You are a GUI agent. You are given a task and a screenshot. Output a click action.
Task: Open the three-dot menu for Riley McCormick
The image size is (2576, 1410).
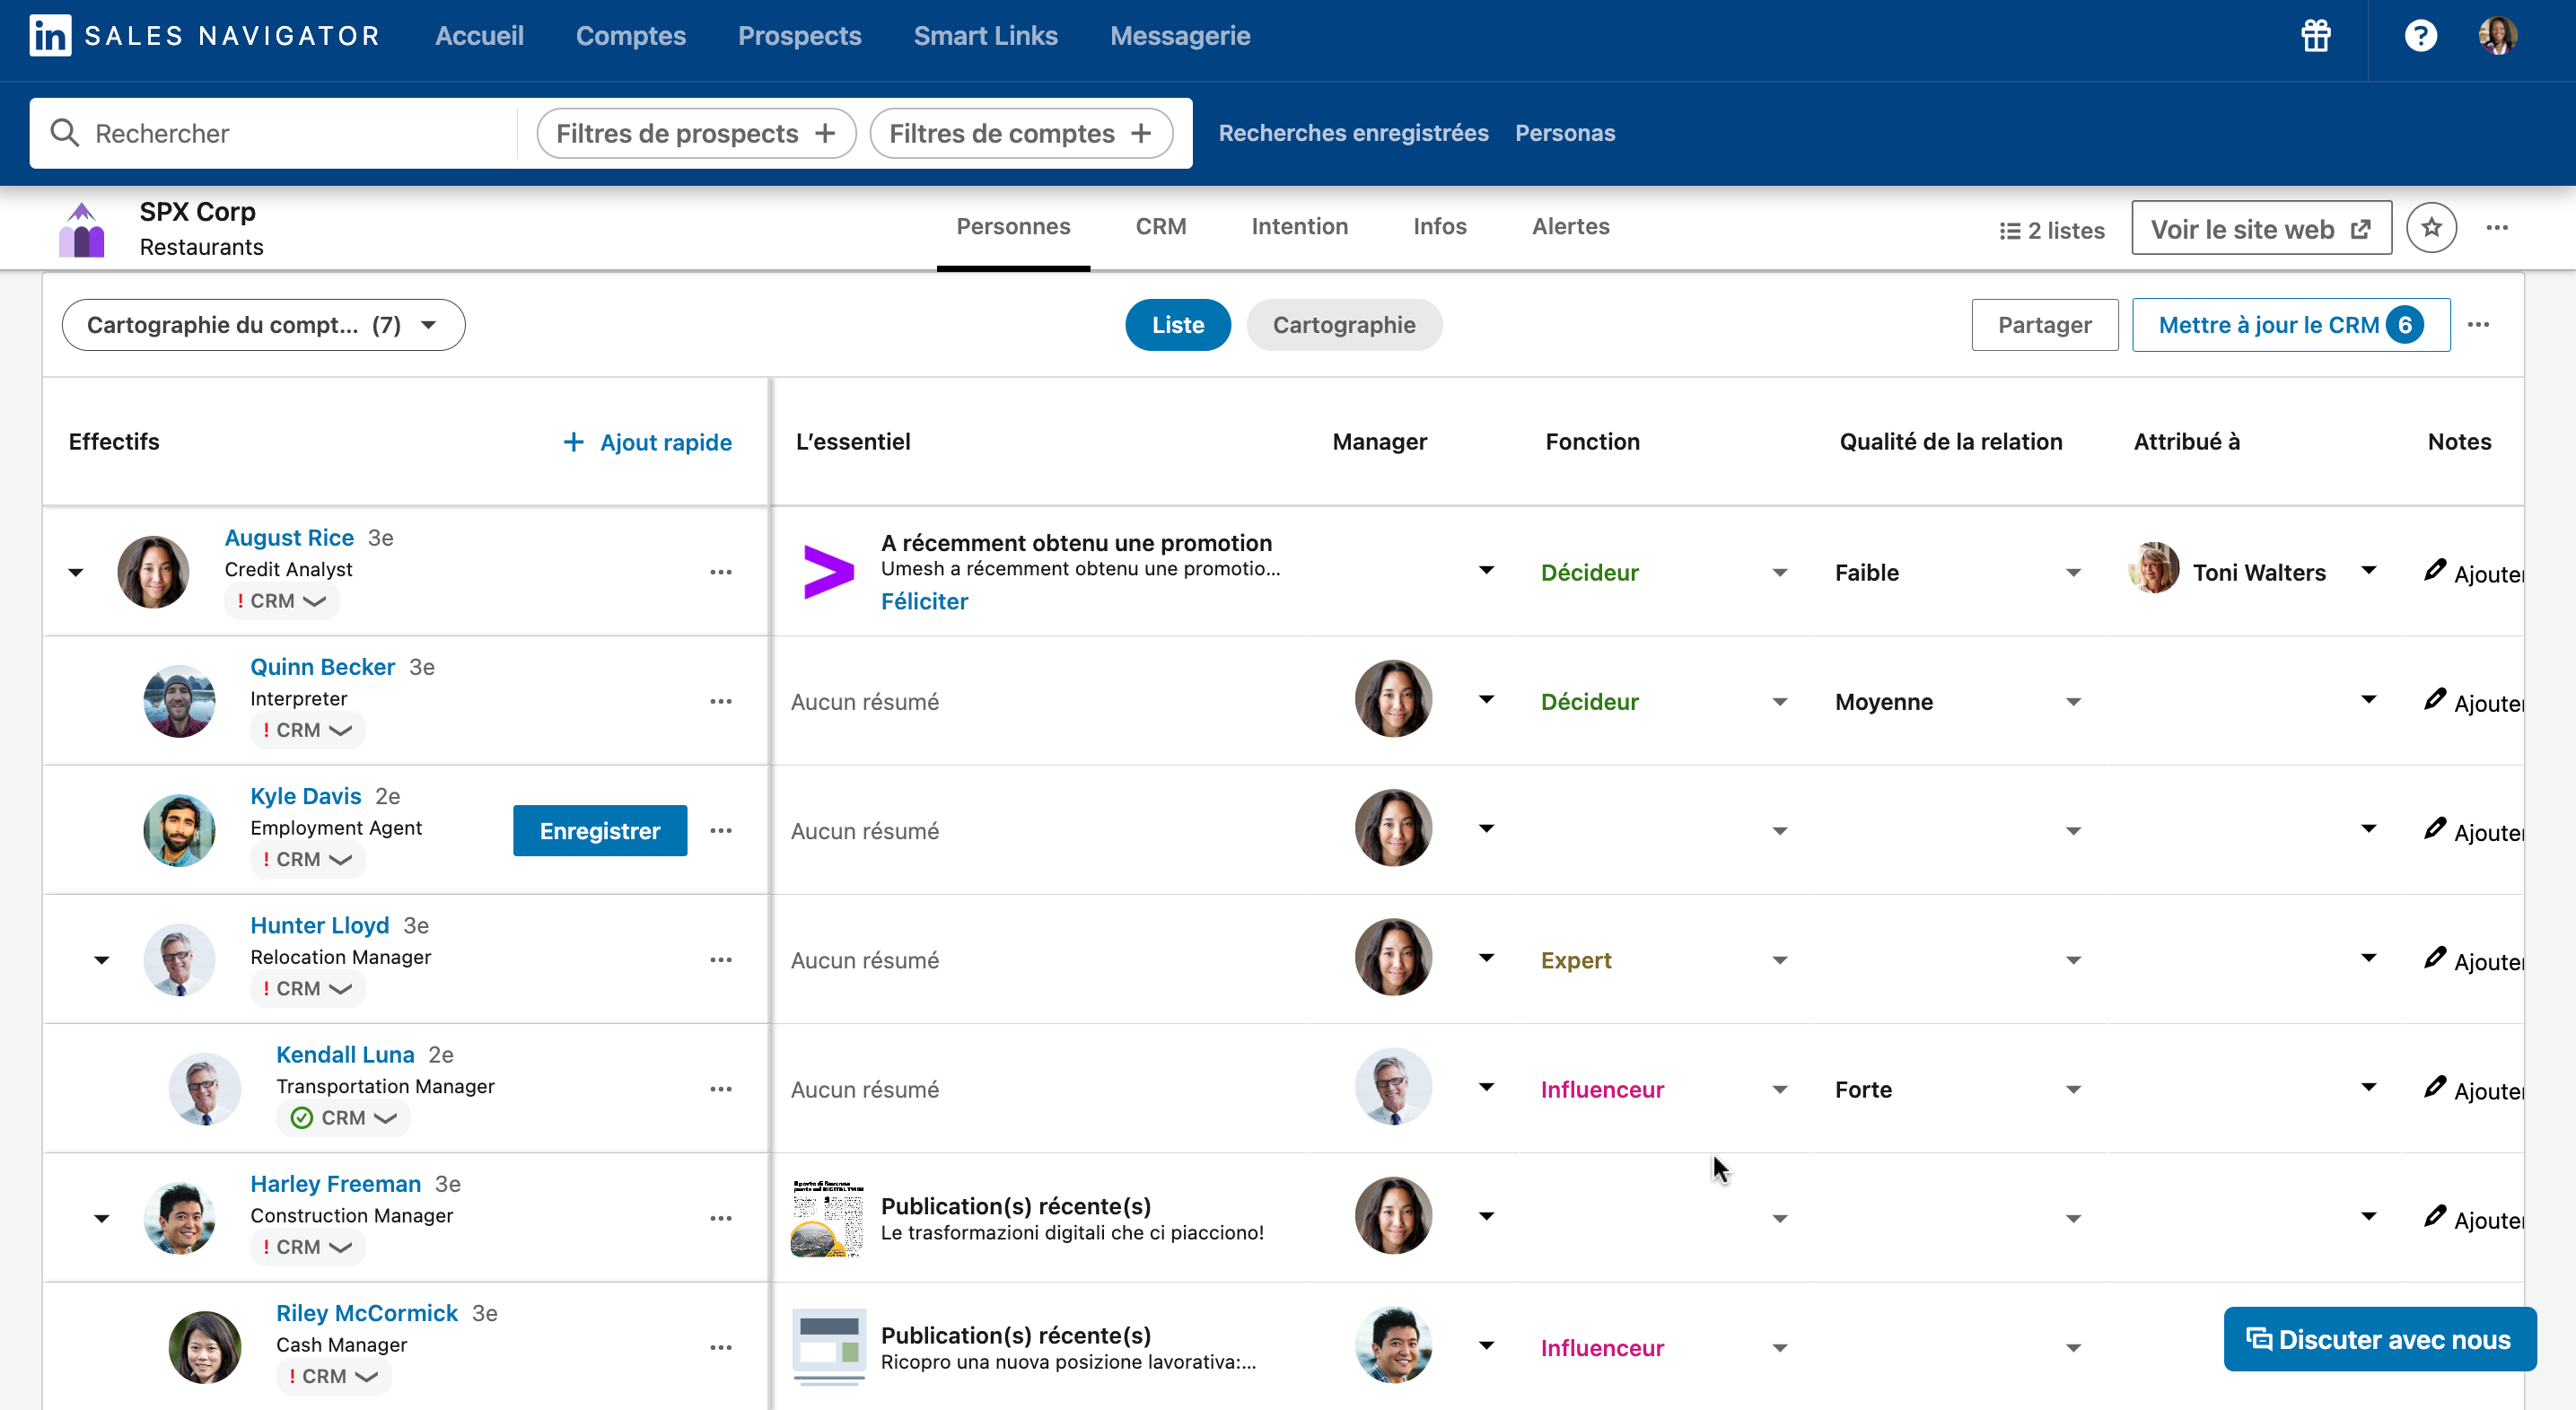(x=721, y=1347)
